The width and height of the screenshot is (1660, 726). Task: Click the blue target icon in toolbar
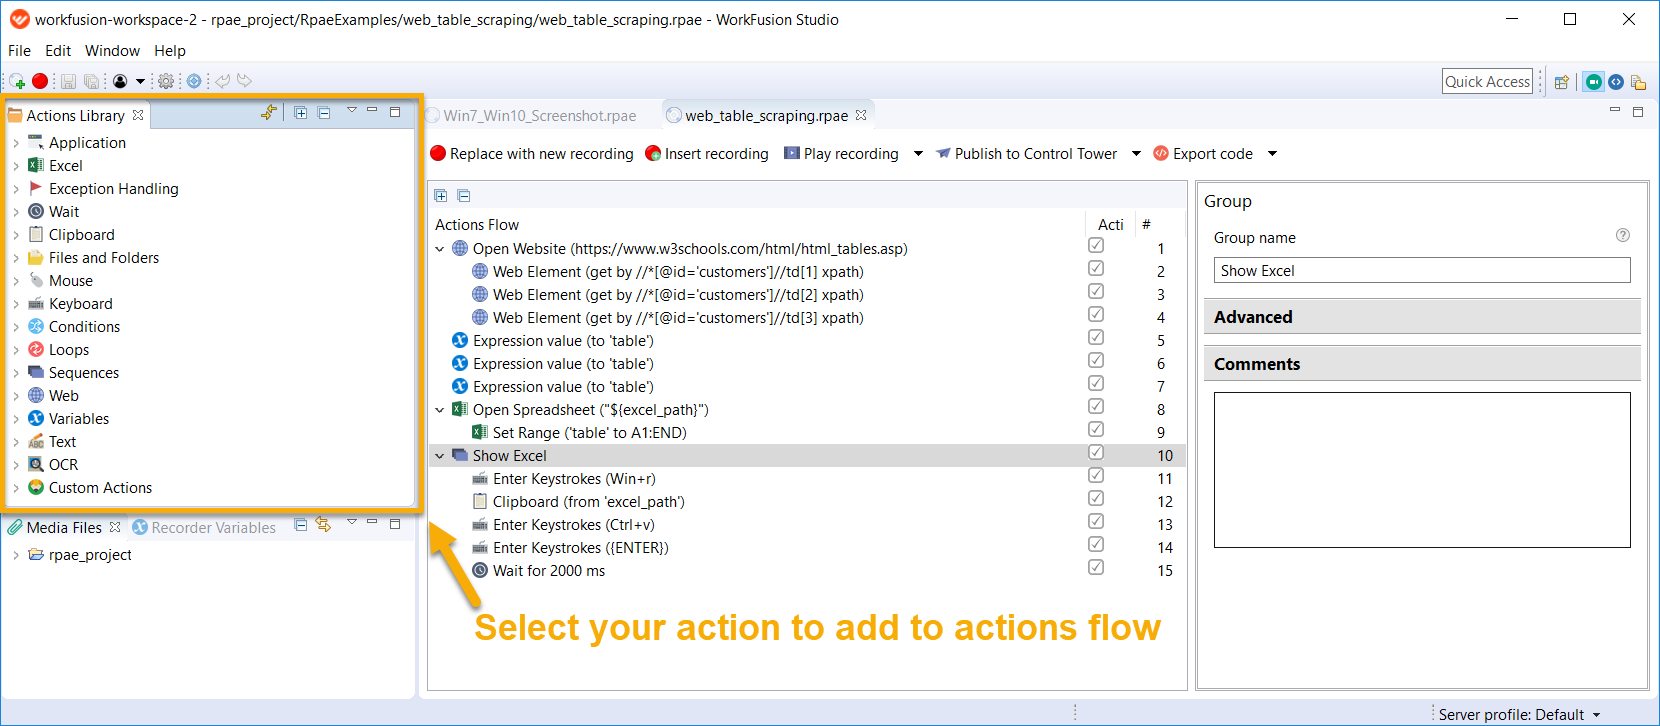(x=194, y=81)
